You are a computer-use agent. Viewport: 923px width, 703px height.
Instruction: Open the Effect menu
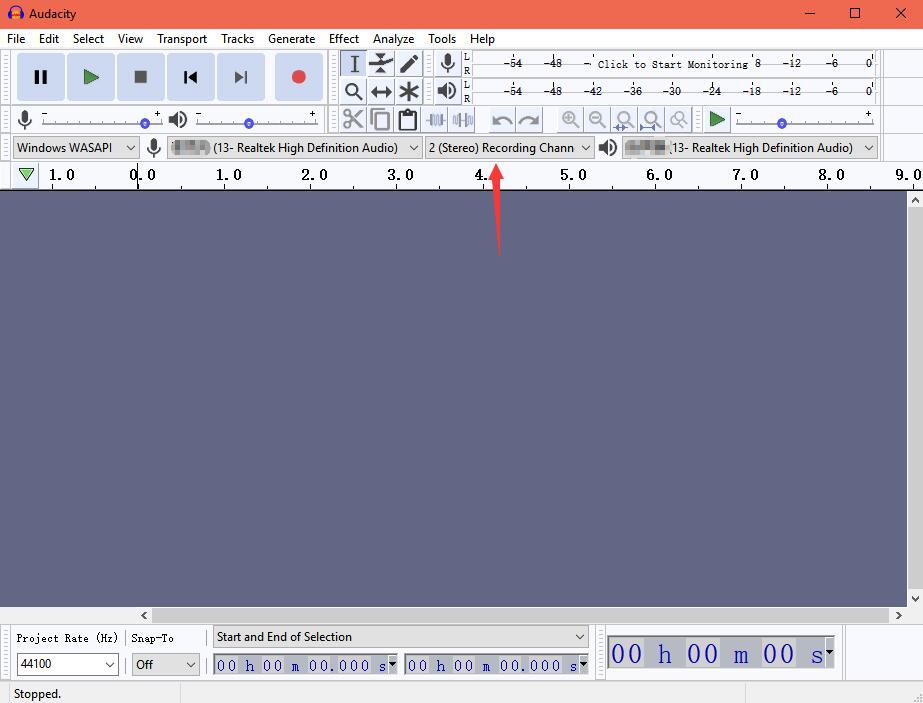click(344, 39)
